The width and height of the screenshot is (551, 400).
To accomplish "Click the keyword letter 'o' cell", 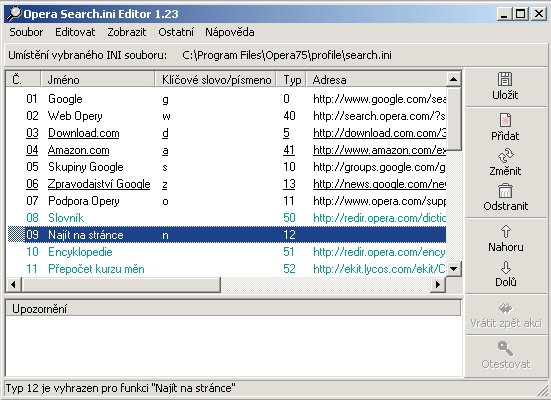I will 165,201.
